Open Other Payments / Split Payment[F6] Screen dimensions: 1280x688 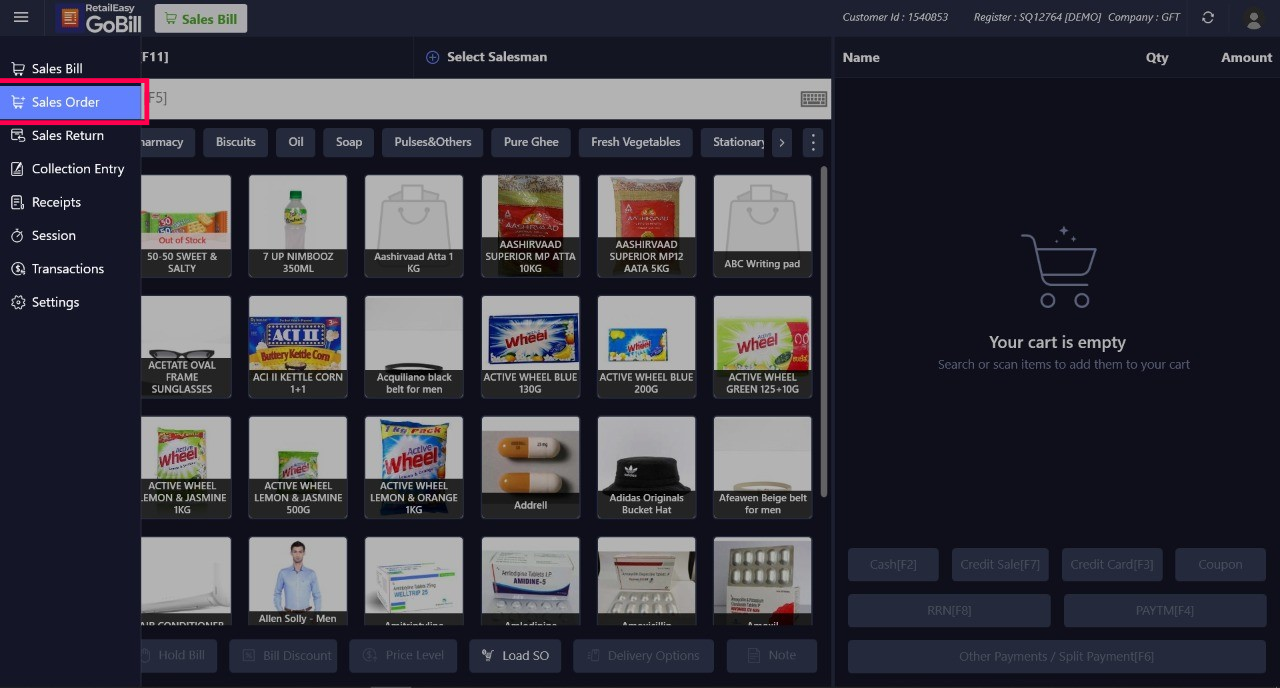[x=1057, y=657]
